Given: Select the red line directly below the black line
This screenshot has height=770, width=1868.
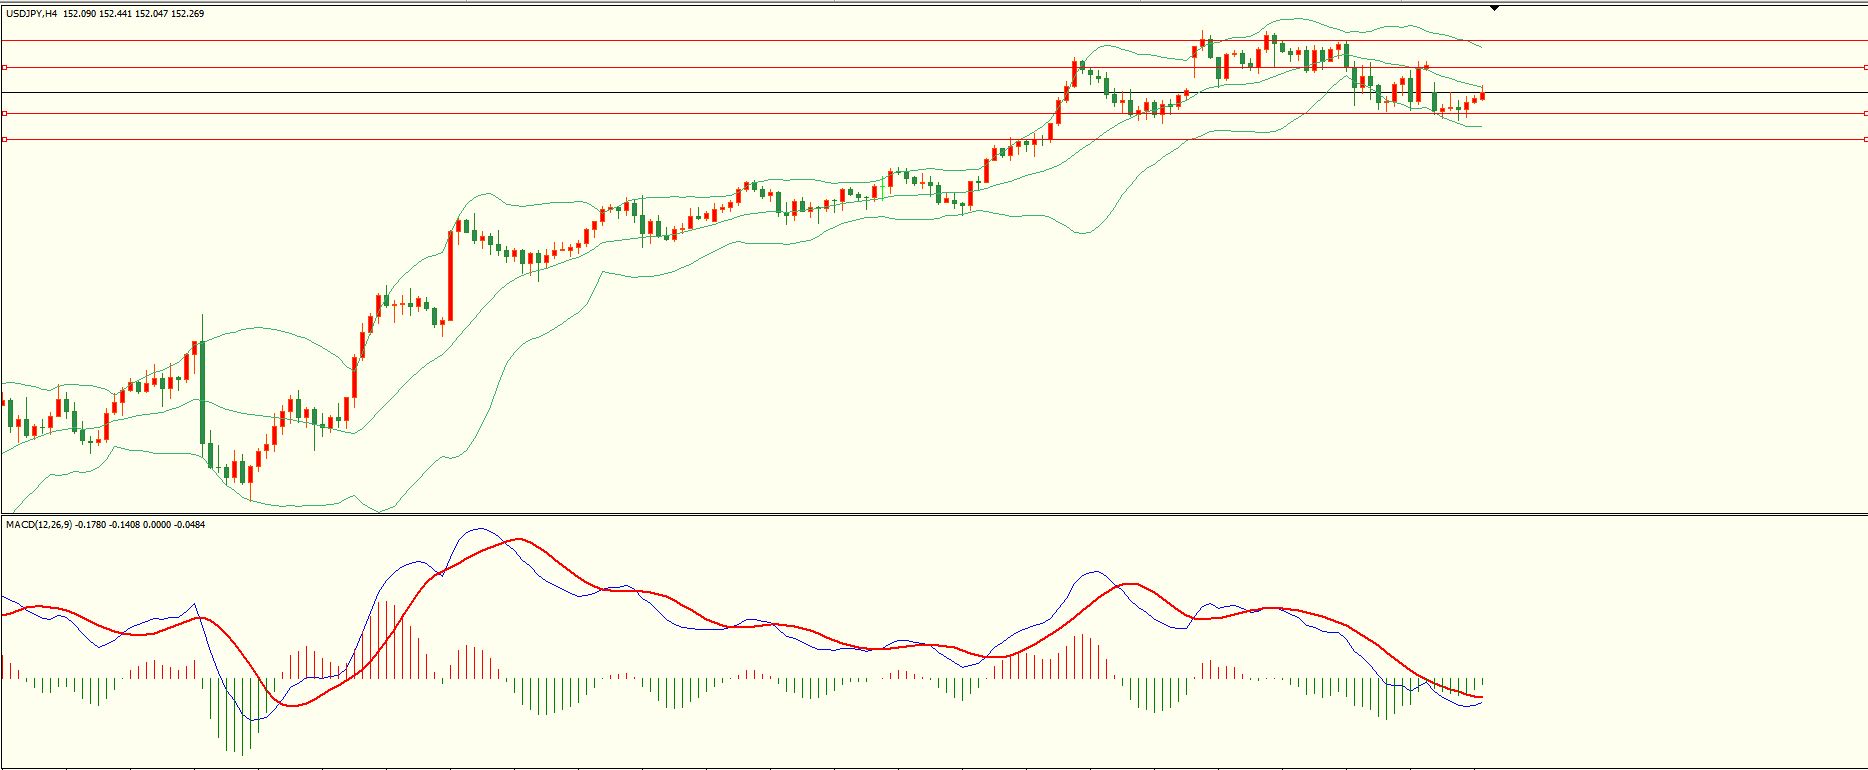Looking at the screenshot, I should point(934,113).
